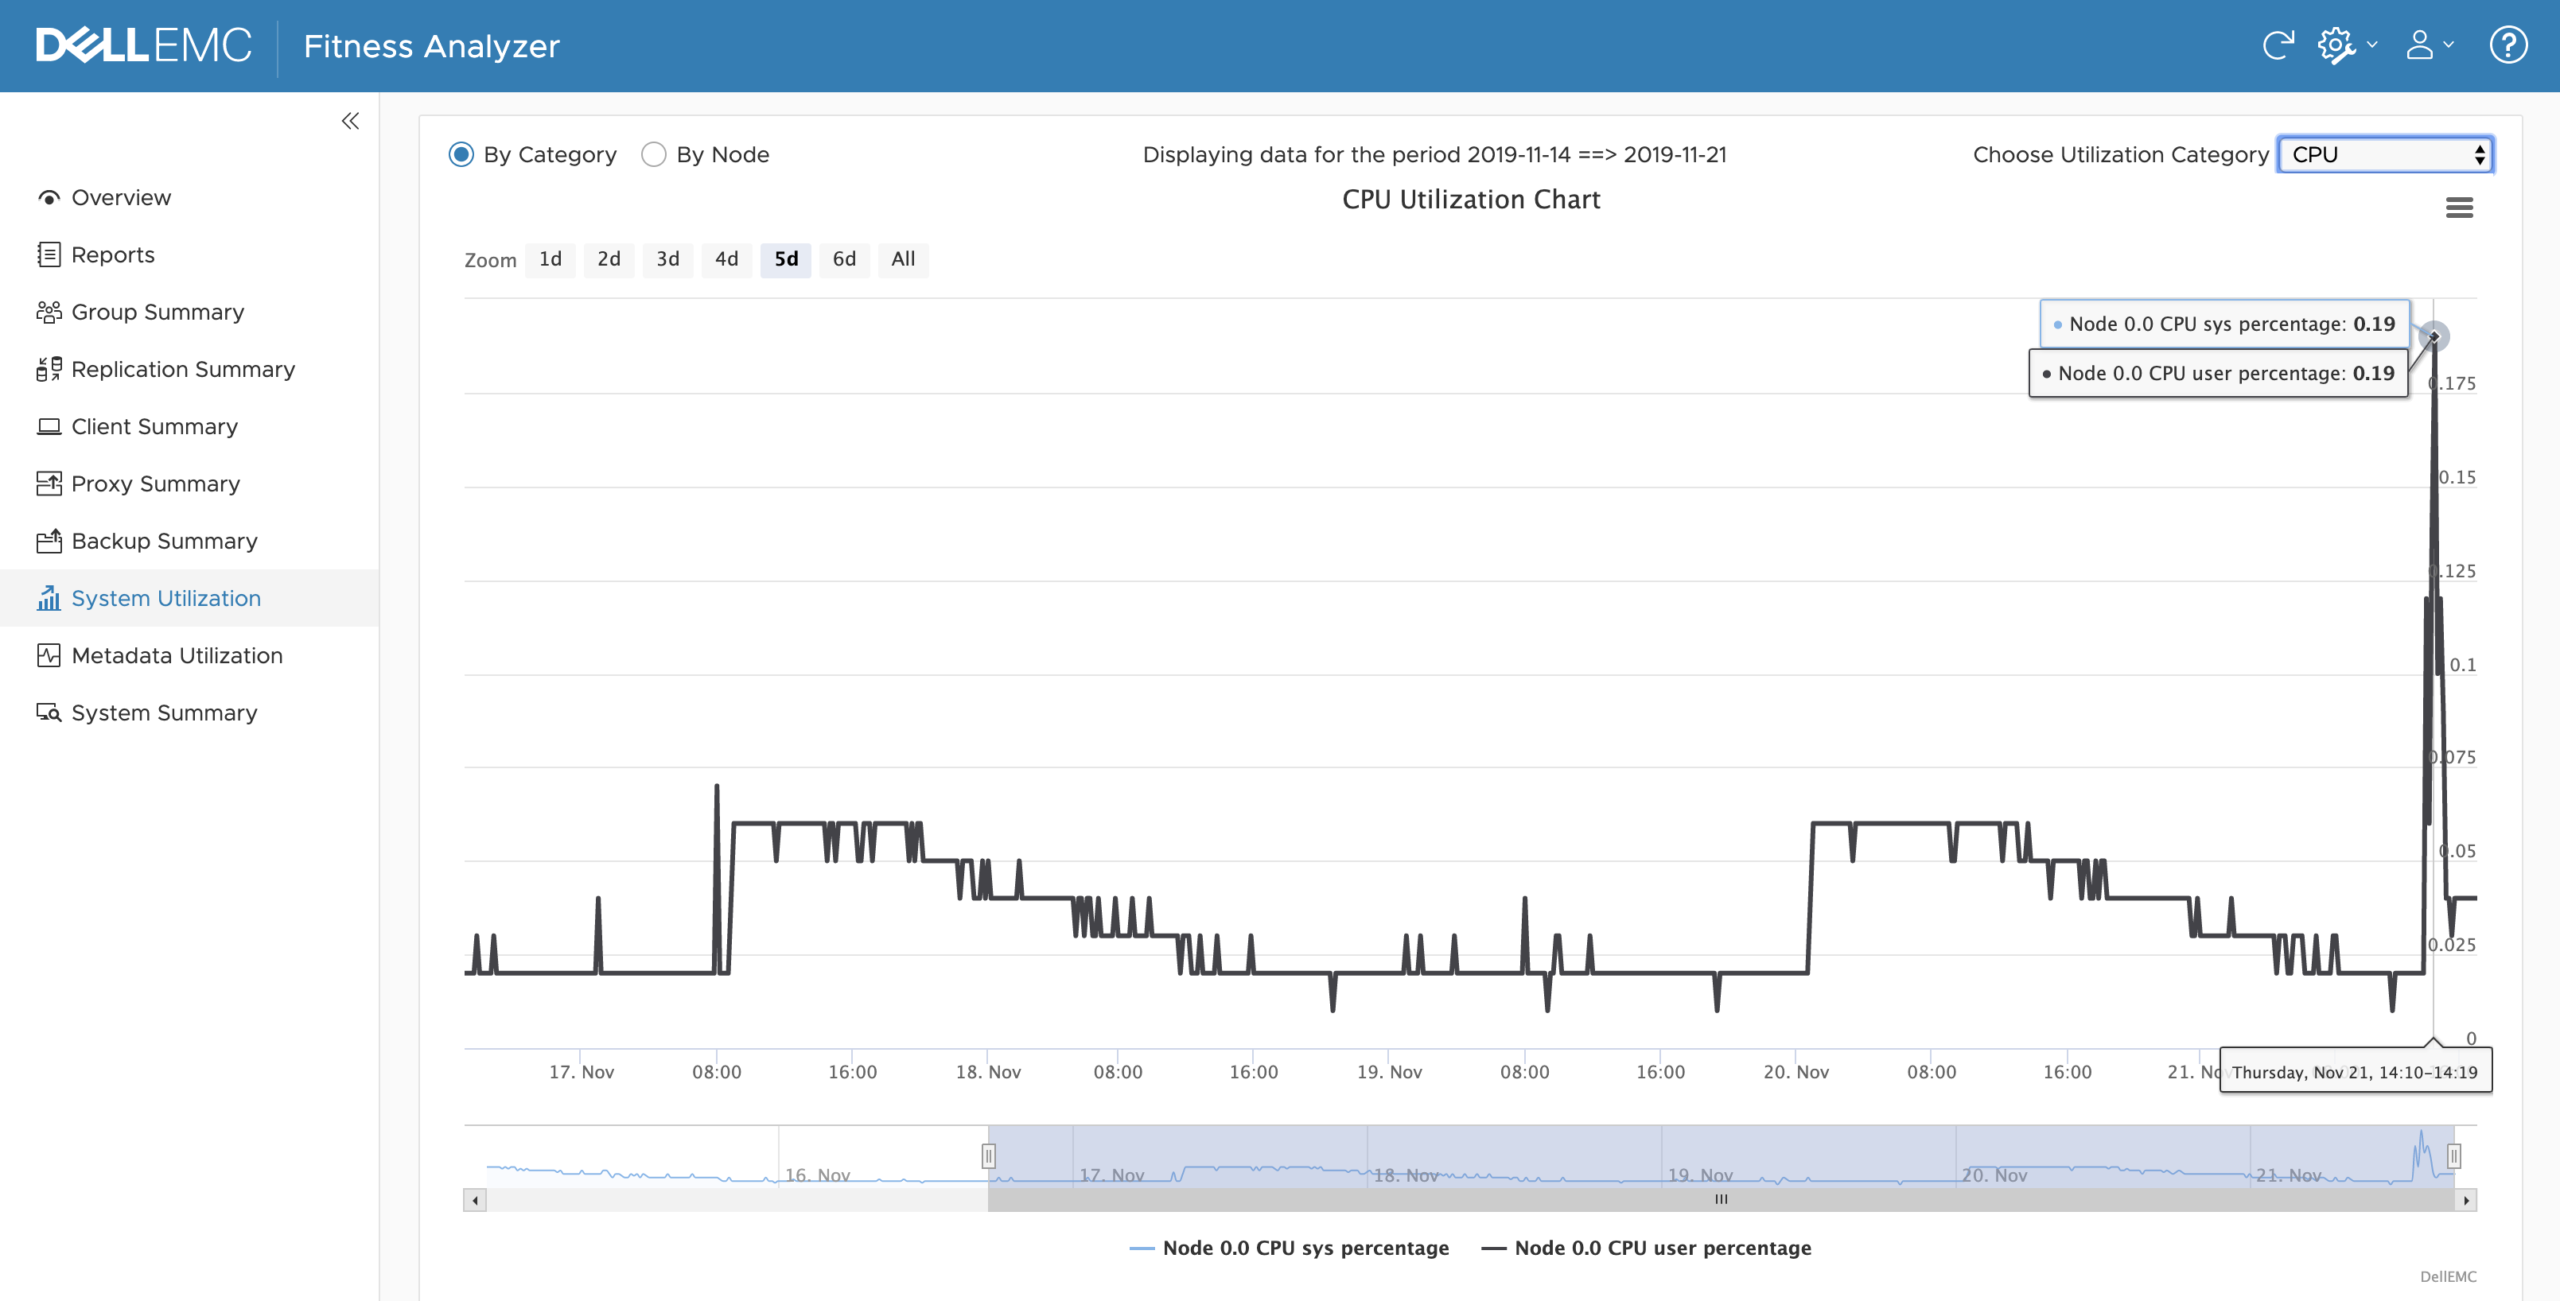Click the Reports sidebar icon
This screenshot has width=2560, height=1301.
click(48, 252)
